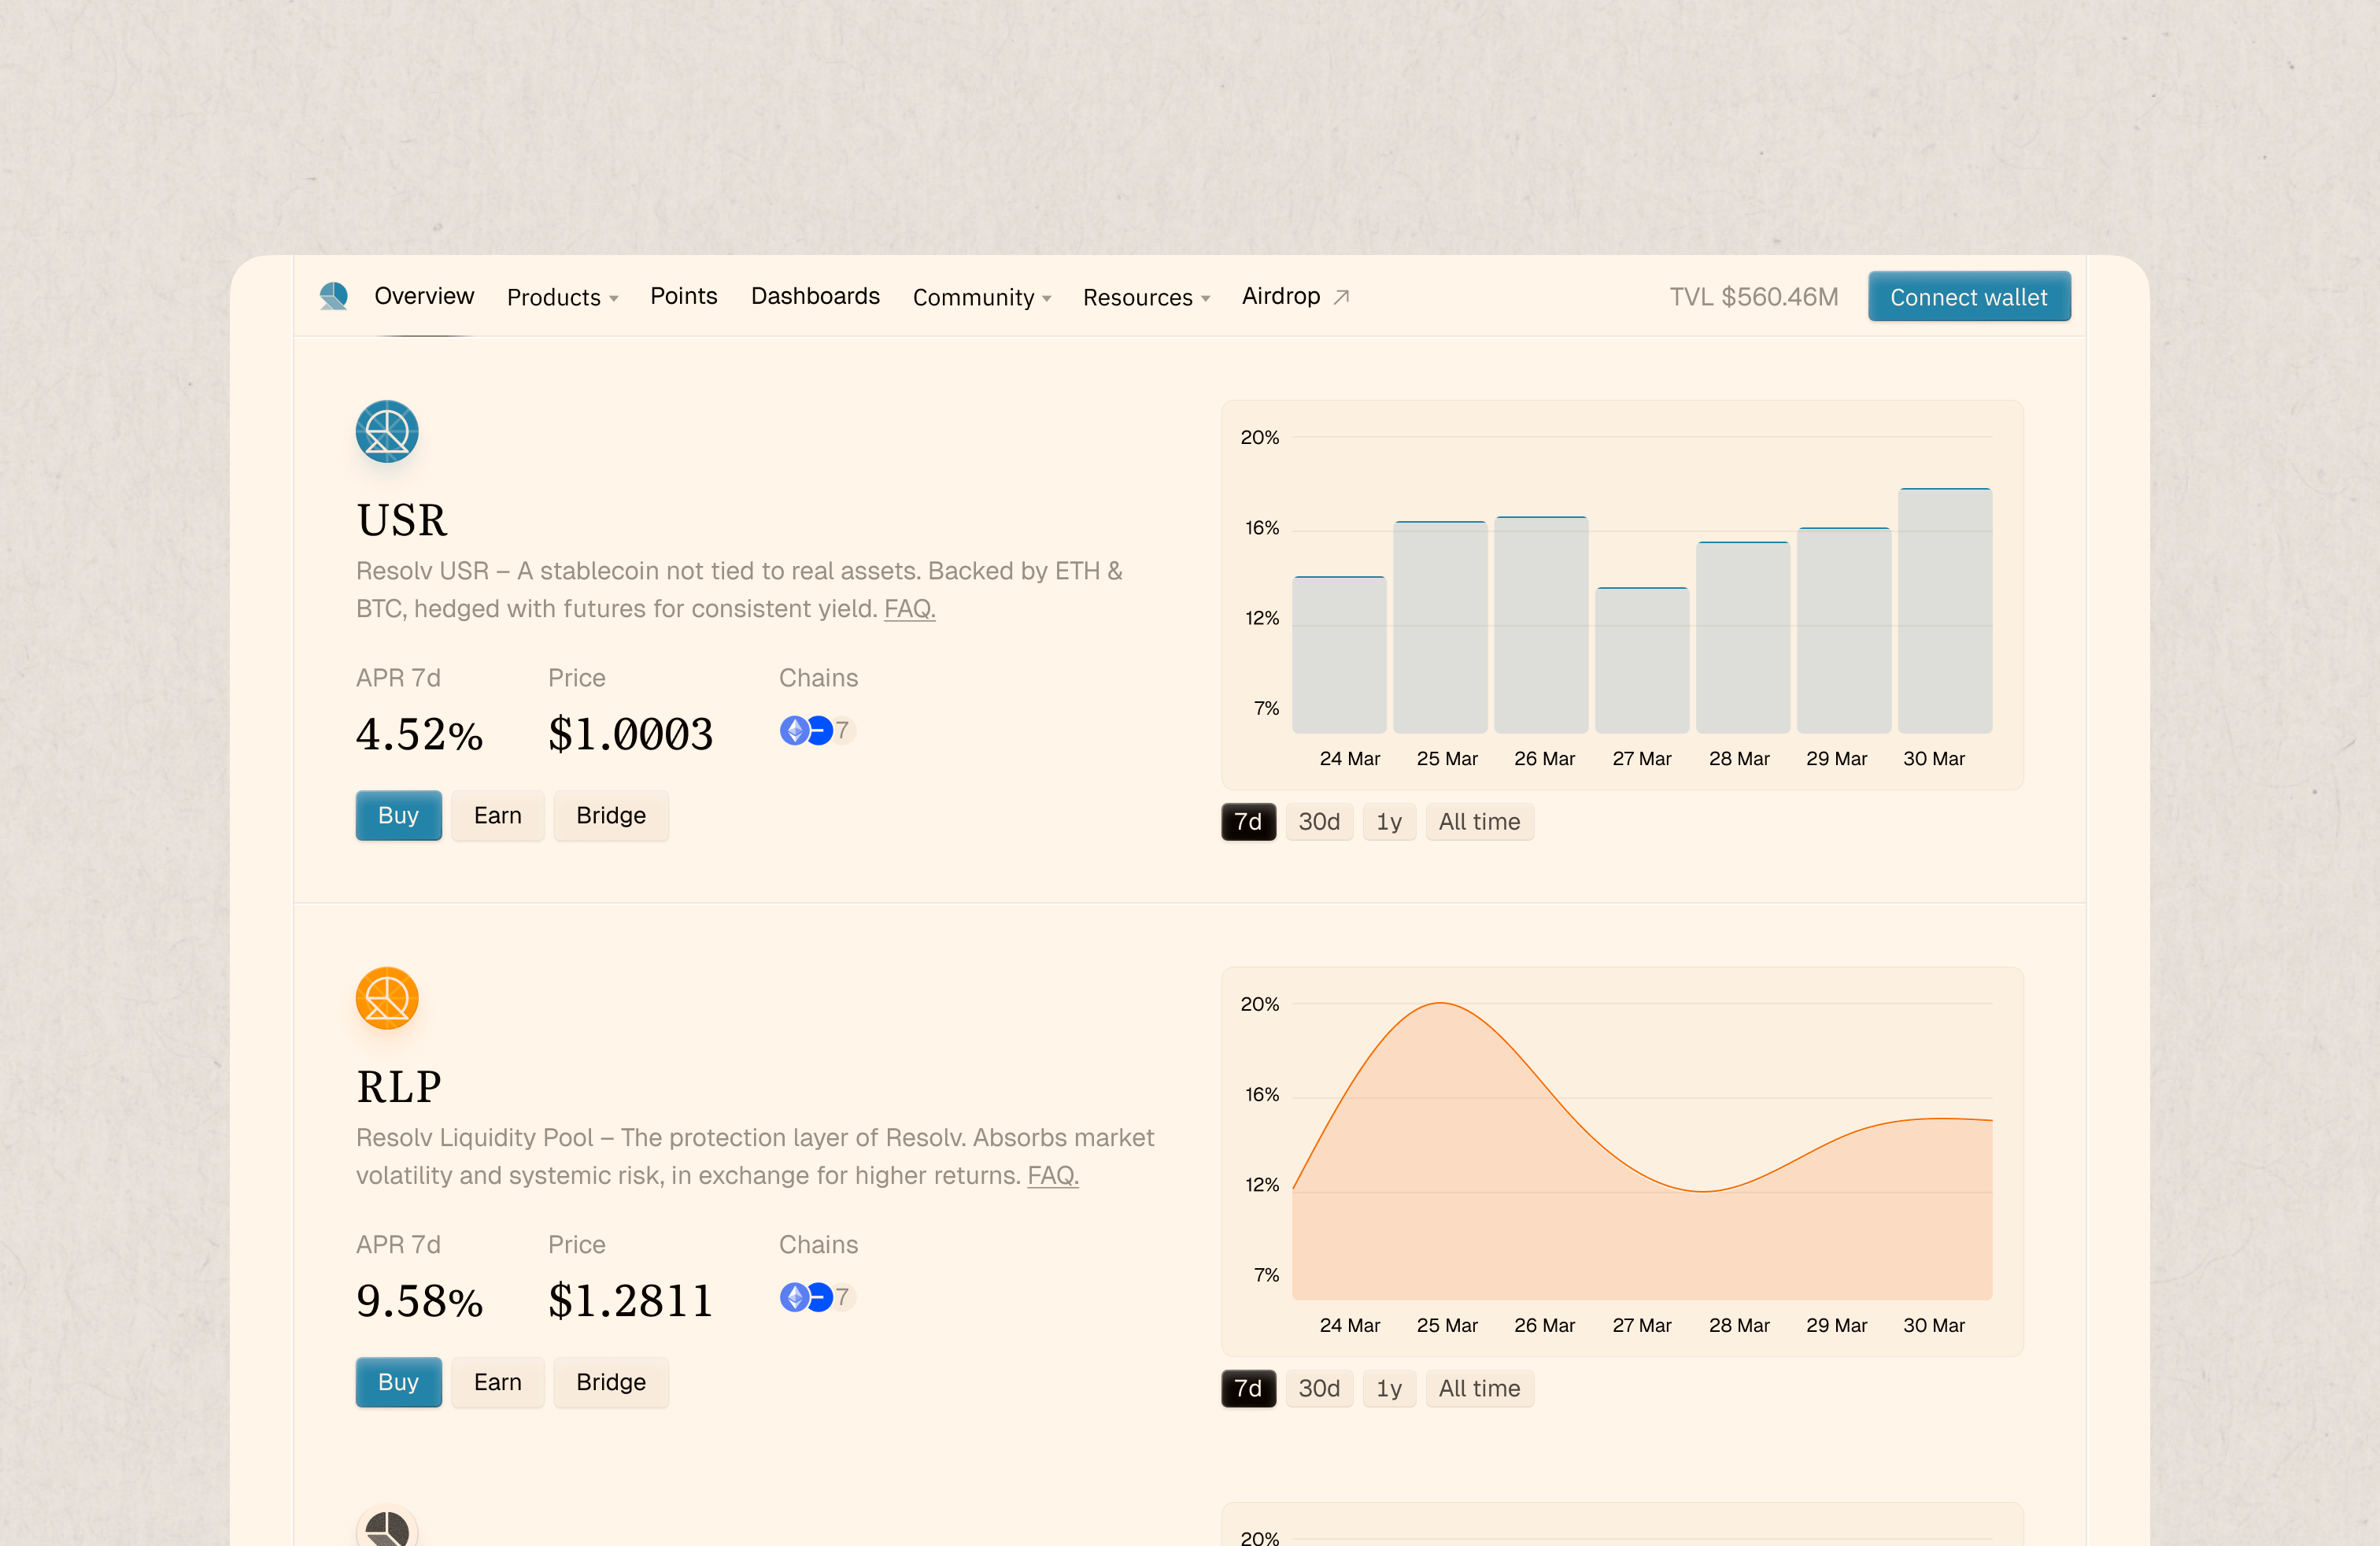This screenshot has height=1546, width=2380.
Task: Click the second blue chain badge under RLP
Action: pyautogui.click(x=819, y=1297)
